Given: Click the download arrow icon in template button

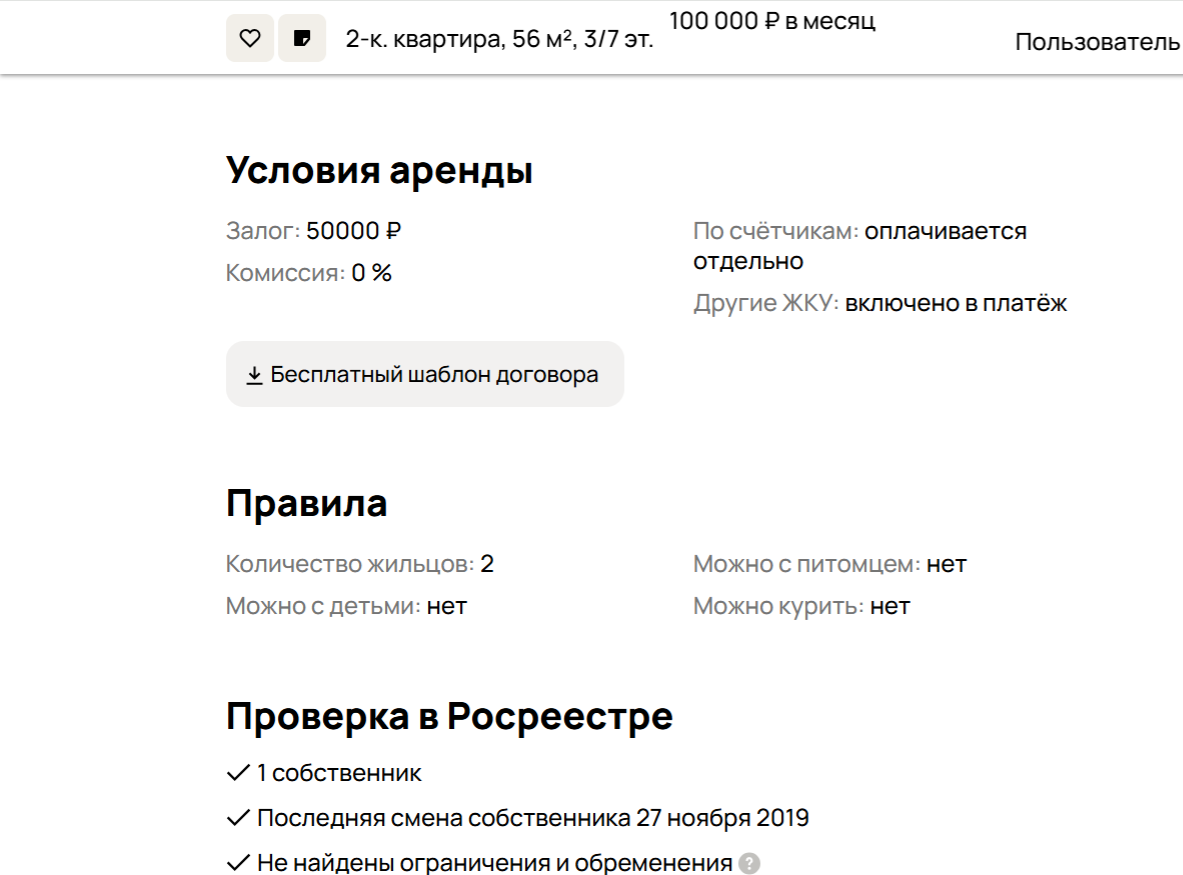Looking at the screenshot, I should 254,375.
